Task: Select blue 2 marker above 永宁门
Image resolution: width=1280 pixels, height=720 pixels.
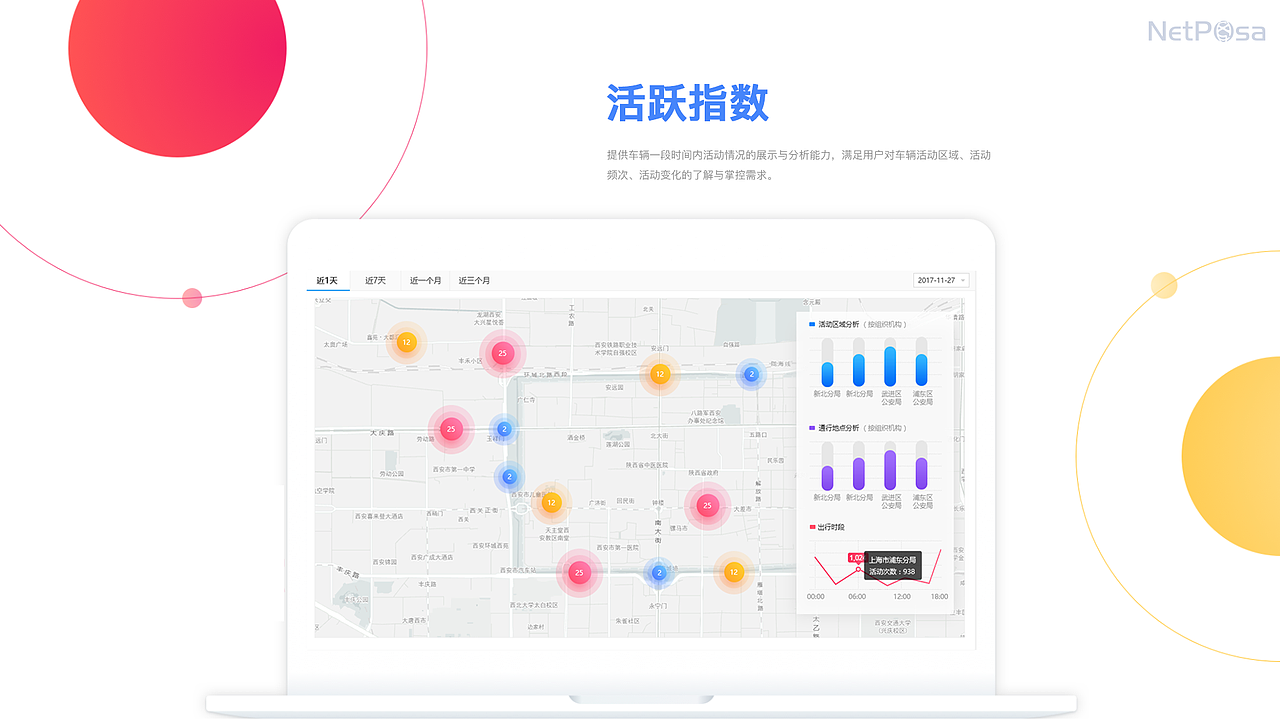Action: coord(658,573)
